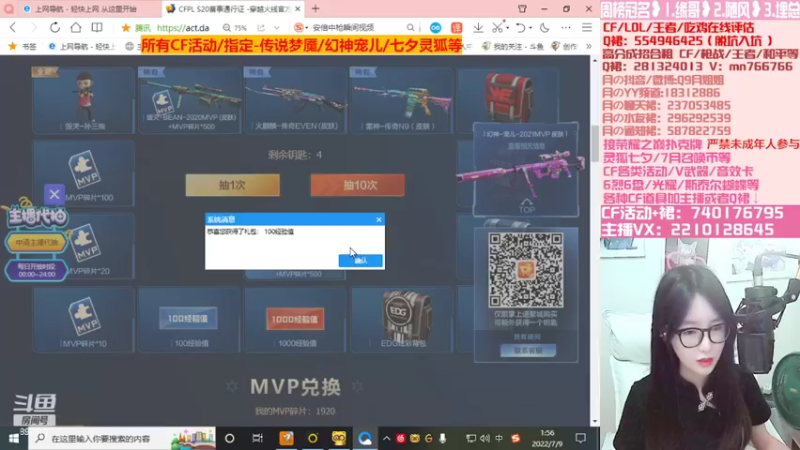
Task: Open the 创作 bookmark
Action: coord(564,46)
